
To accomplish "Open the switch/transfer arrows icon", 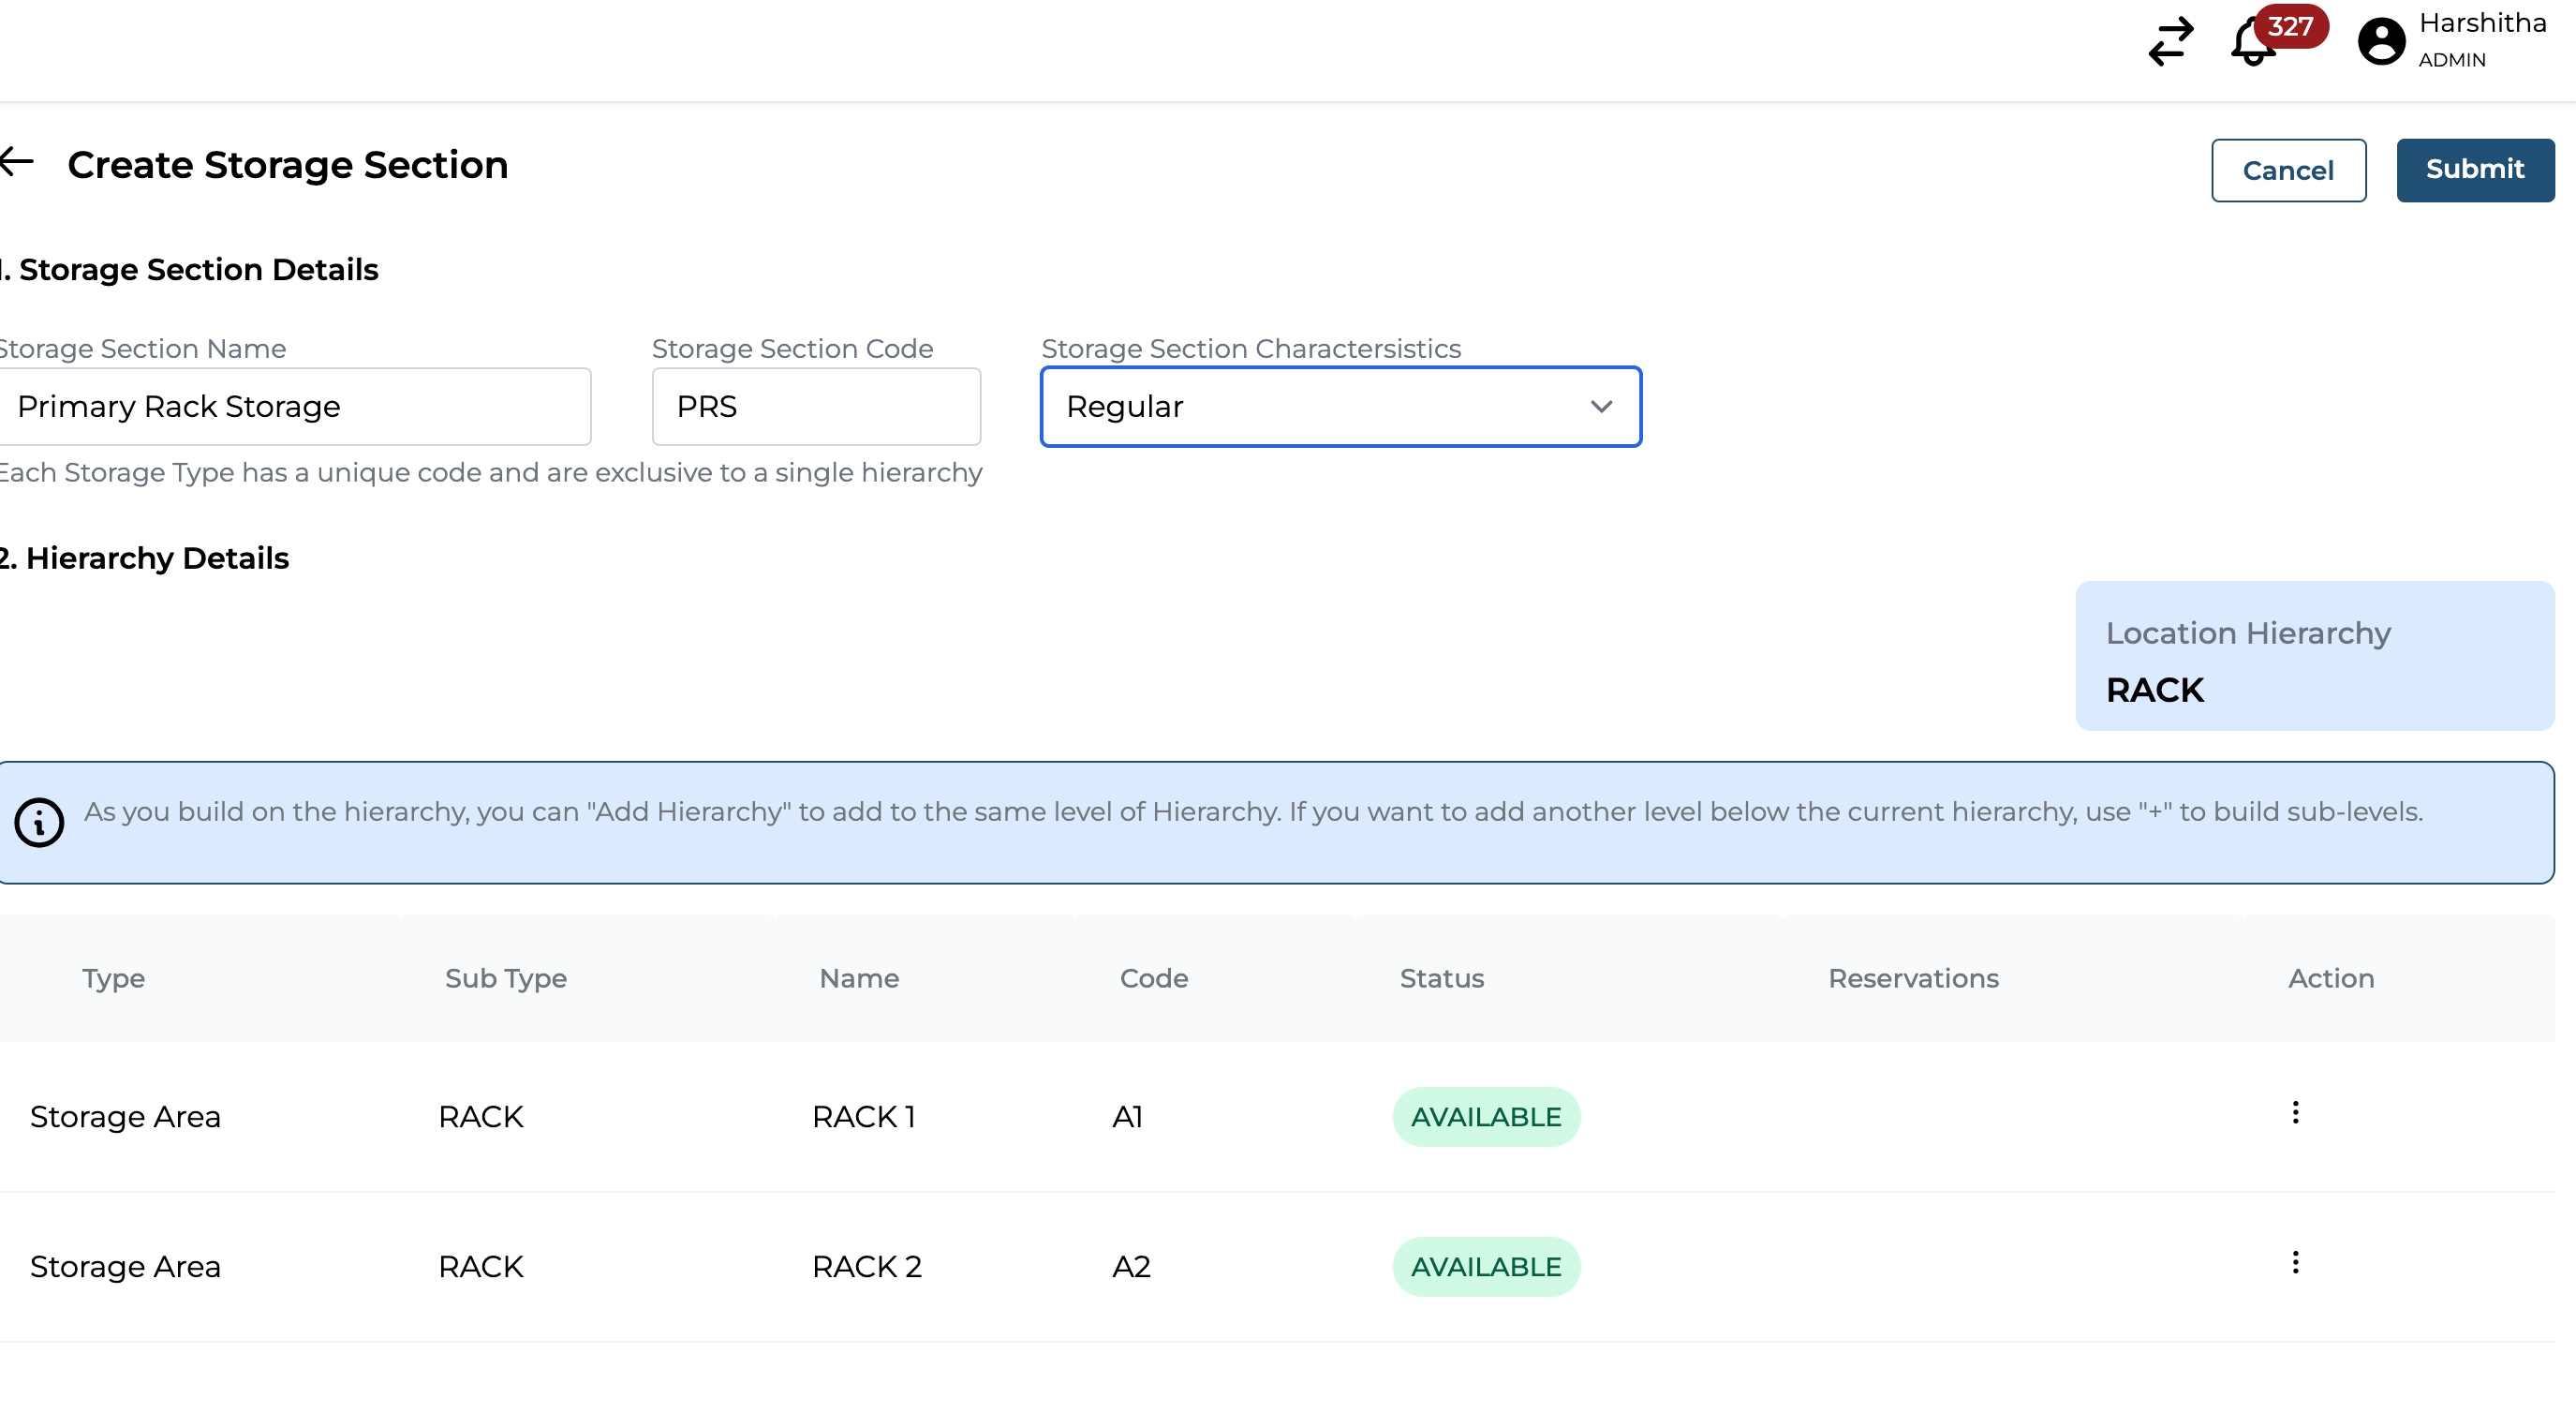I will tap(2170, 42).
